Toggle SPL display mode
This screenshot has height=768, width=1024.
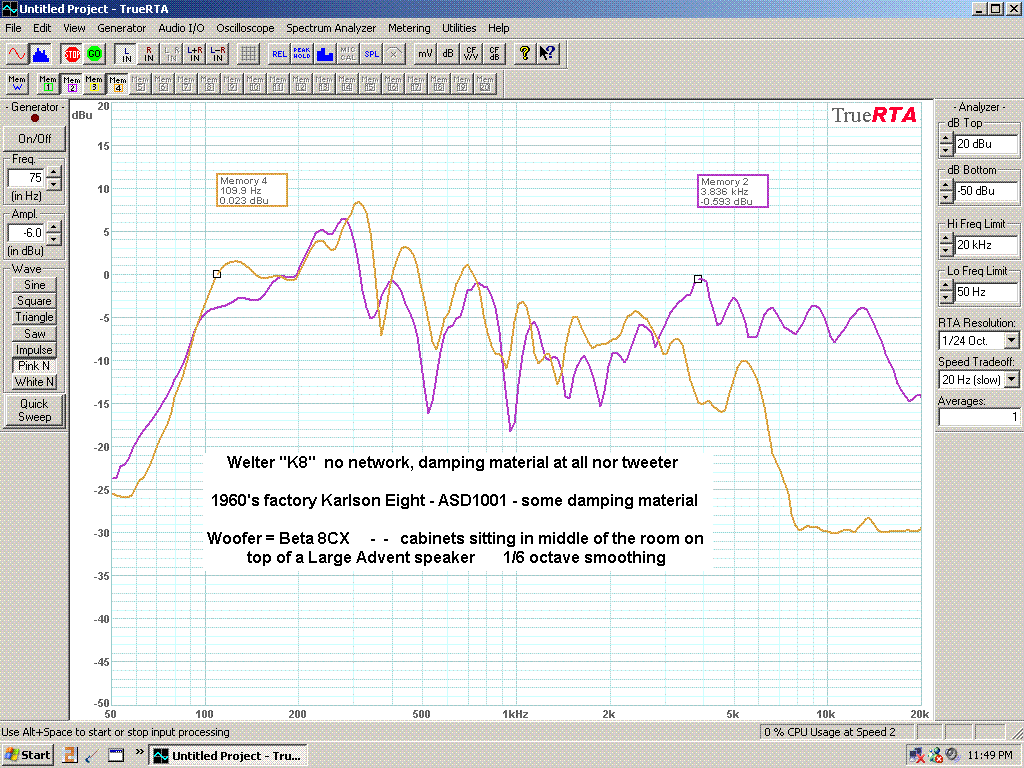pos(371,54)
